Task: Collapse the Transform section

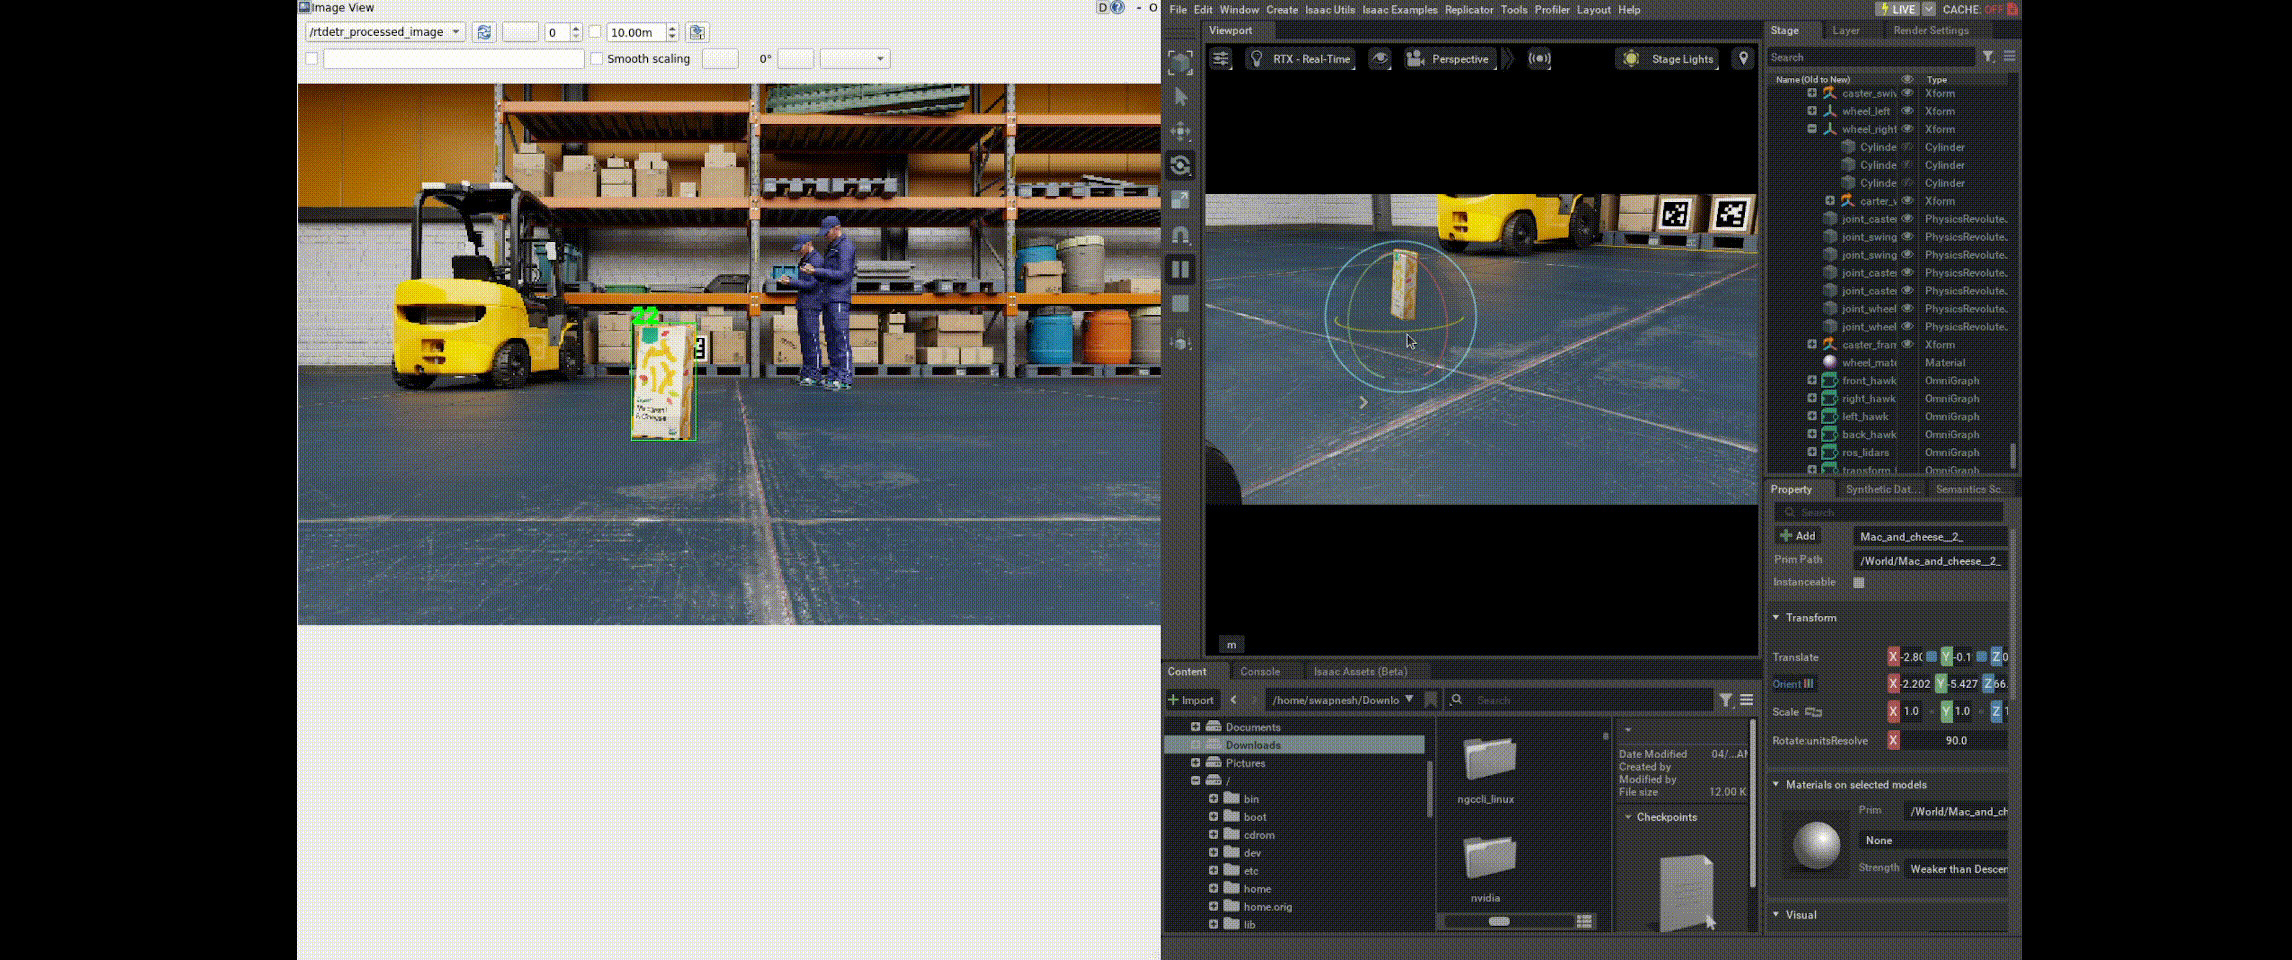Action: (x=1776, y=618)
